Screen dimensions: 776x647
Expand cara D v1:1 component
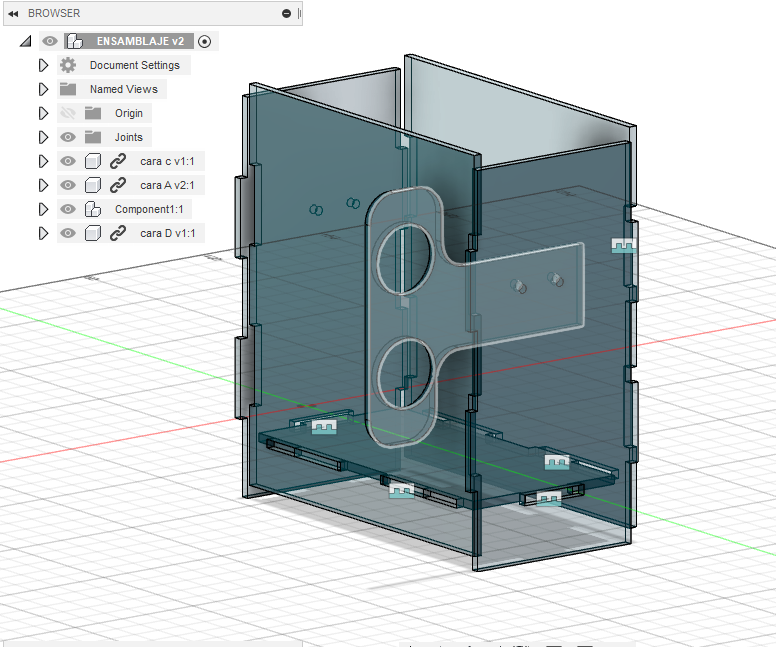[44, 233]
